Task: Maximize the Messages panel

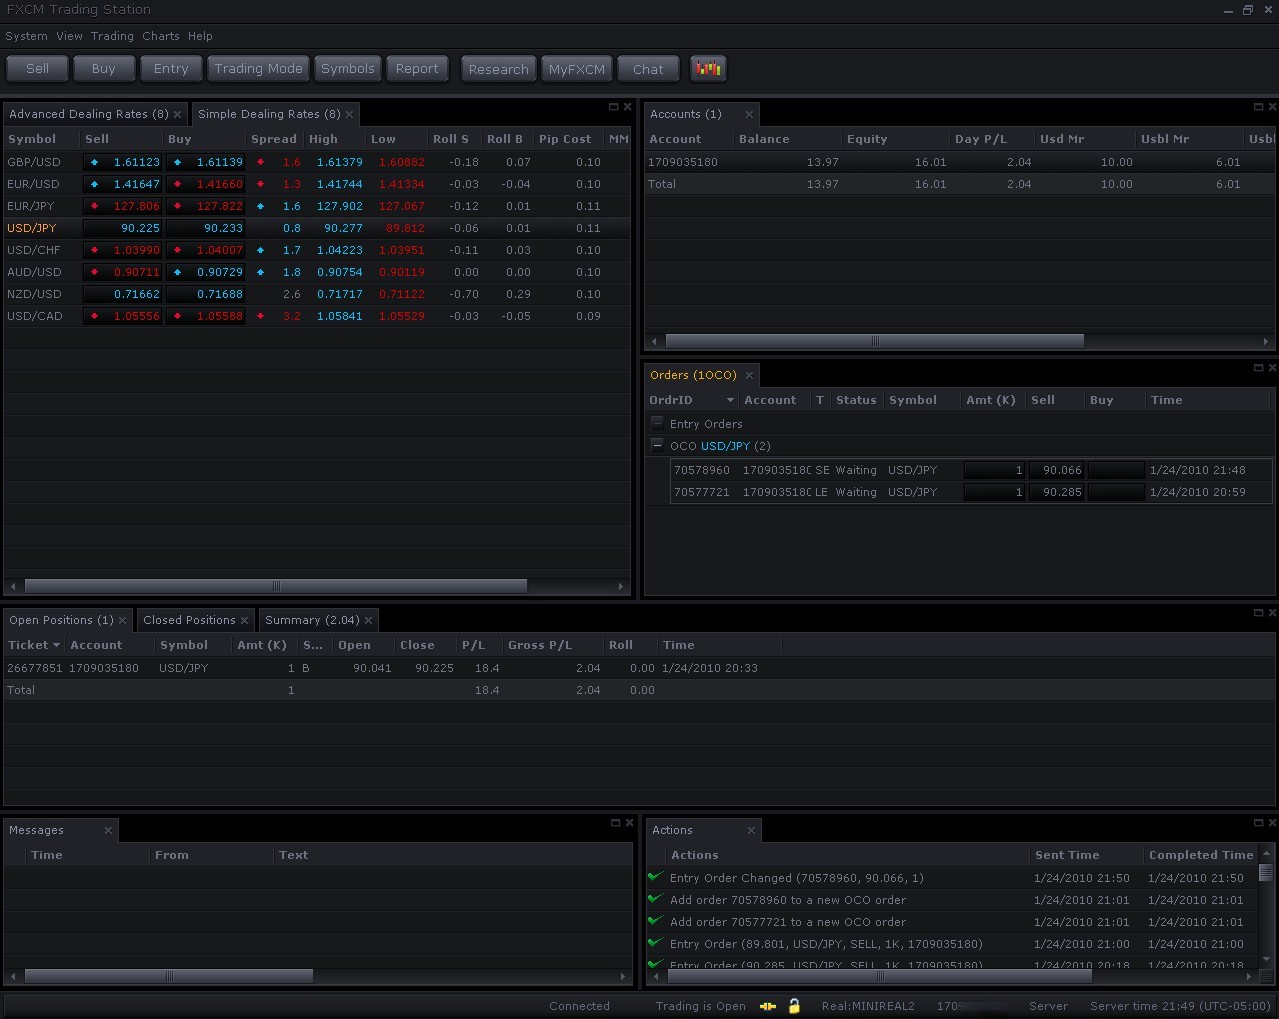Action: (616, 823)
